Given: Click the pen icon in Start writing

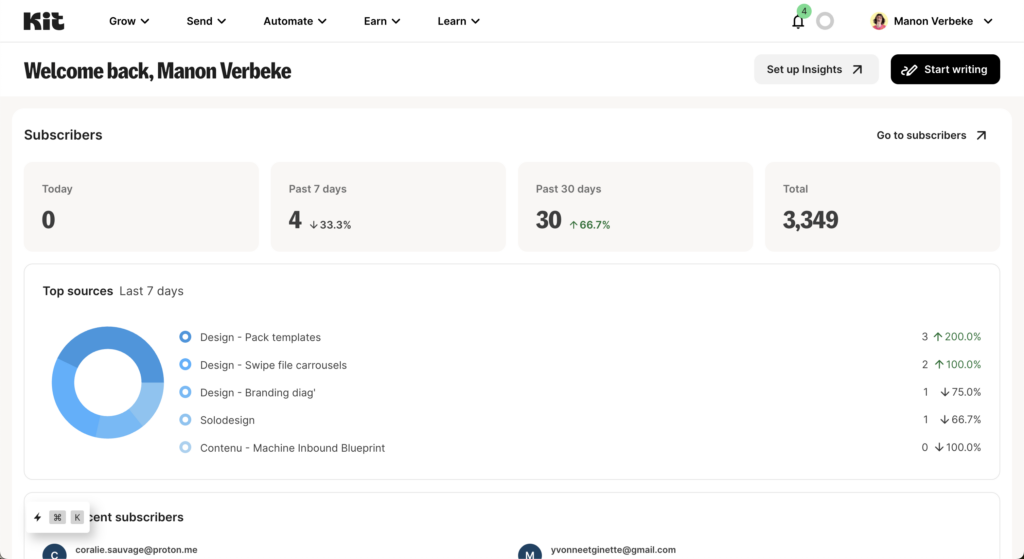Looking at the screenshot, I should pyautogui.click(x=909, y=70).
